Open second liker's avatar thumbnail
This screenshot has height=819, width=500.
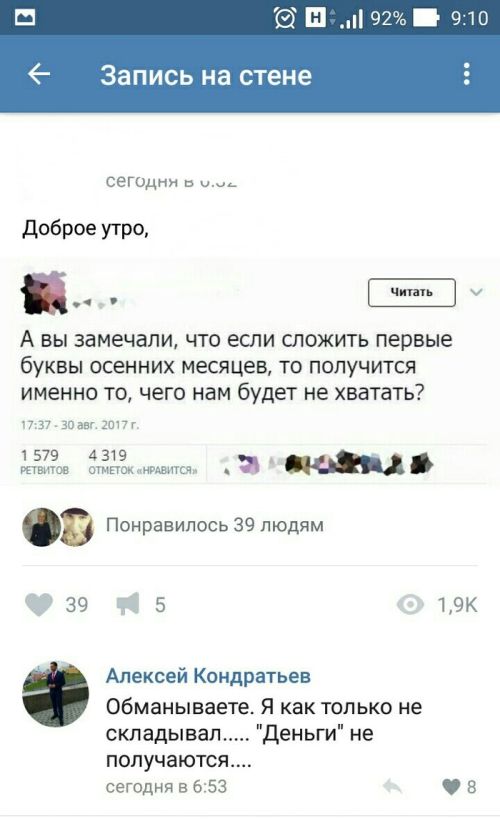(x=77, y=526)
